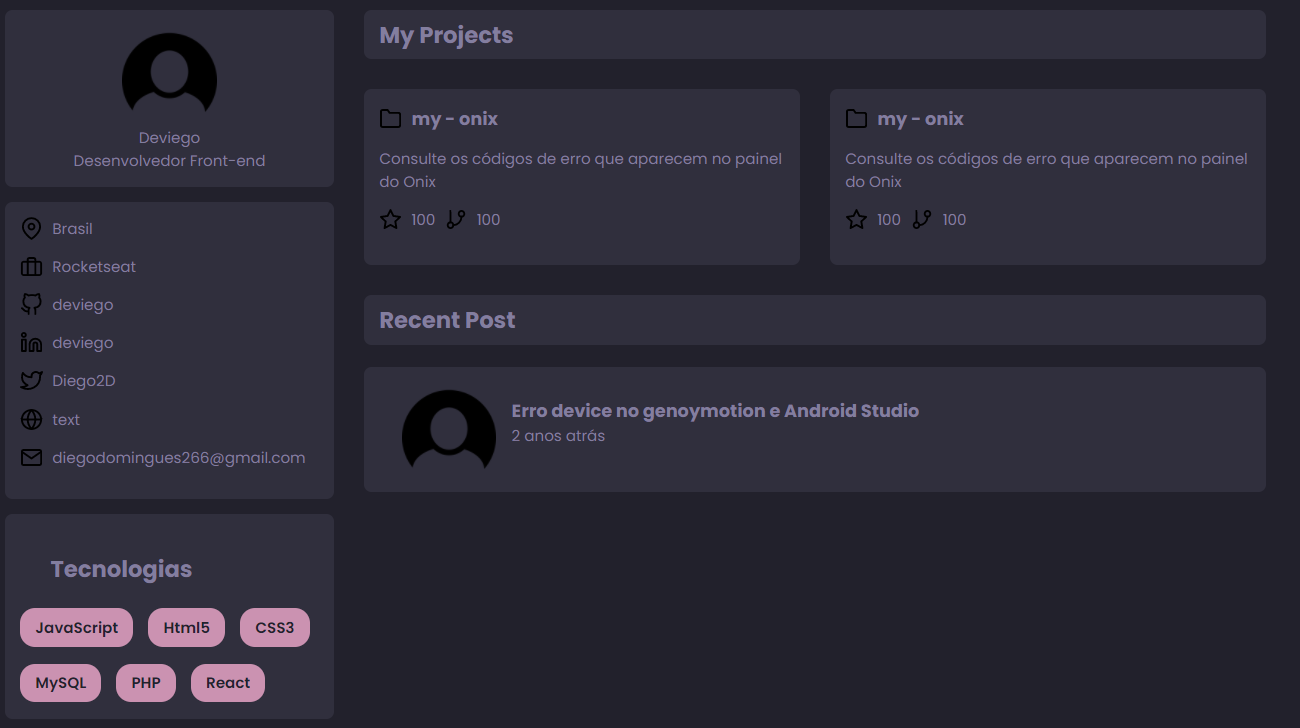Toggle the MySQL technology tag
The image size is (1300, 728).
pos(60,682)
